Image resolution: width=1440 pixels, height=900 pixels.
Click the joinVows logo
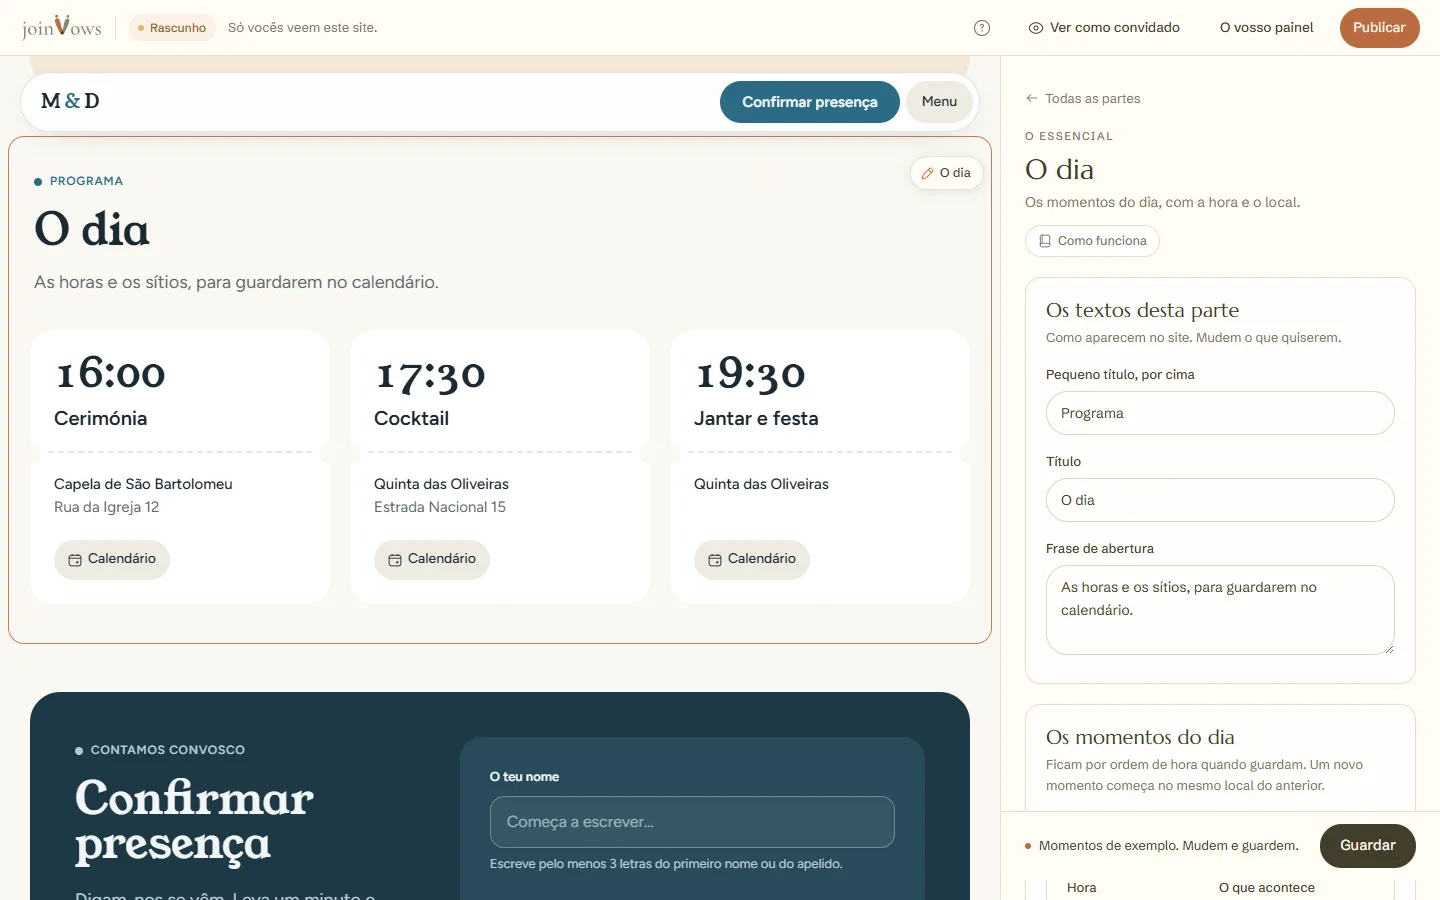click(62, 27)
